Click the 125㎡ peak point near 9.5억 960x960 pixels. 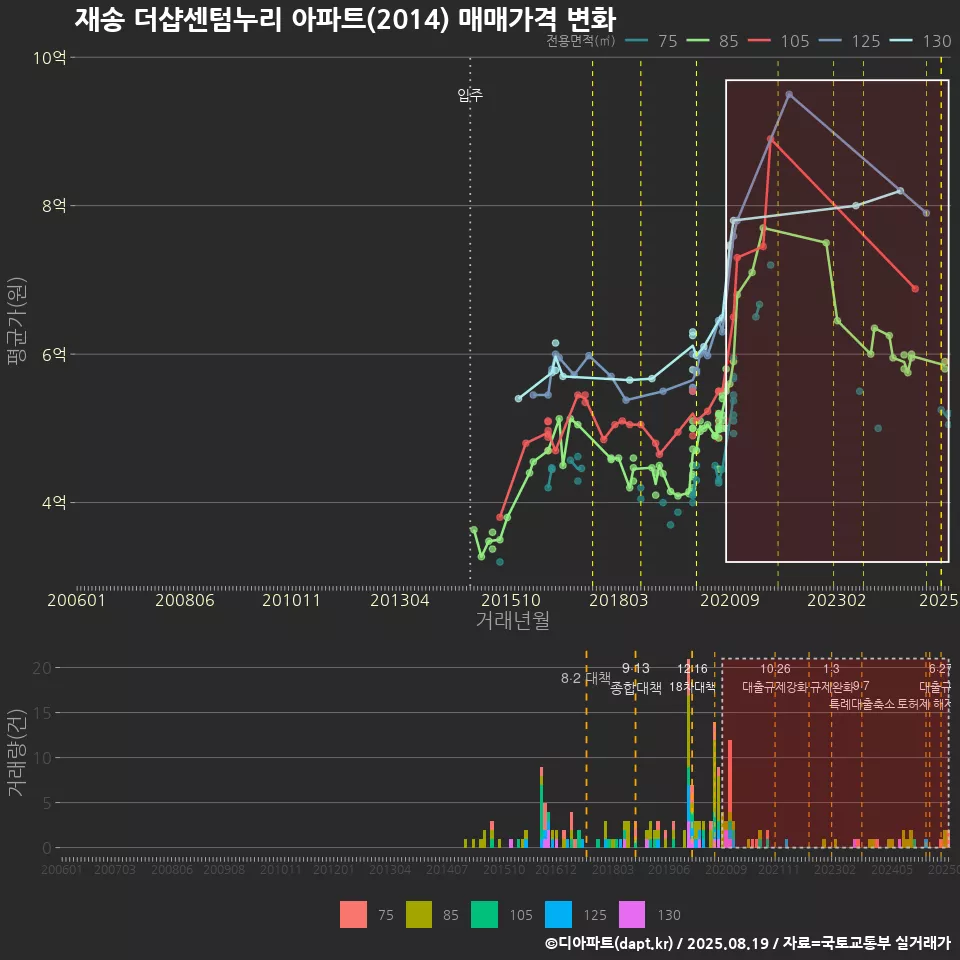tap(789, 94)
